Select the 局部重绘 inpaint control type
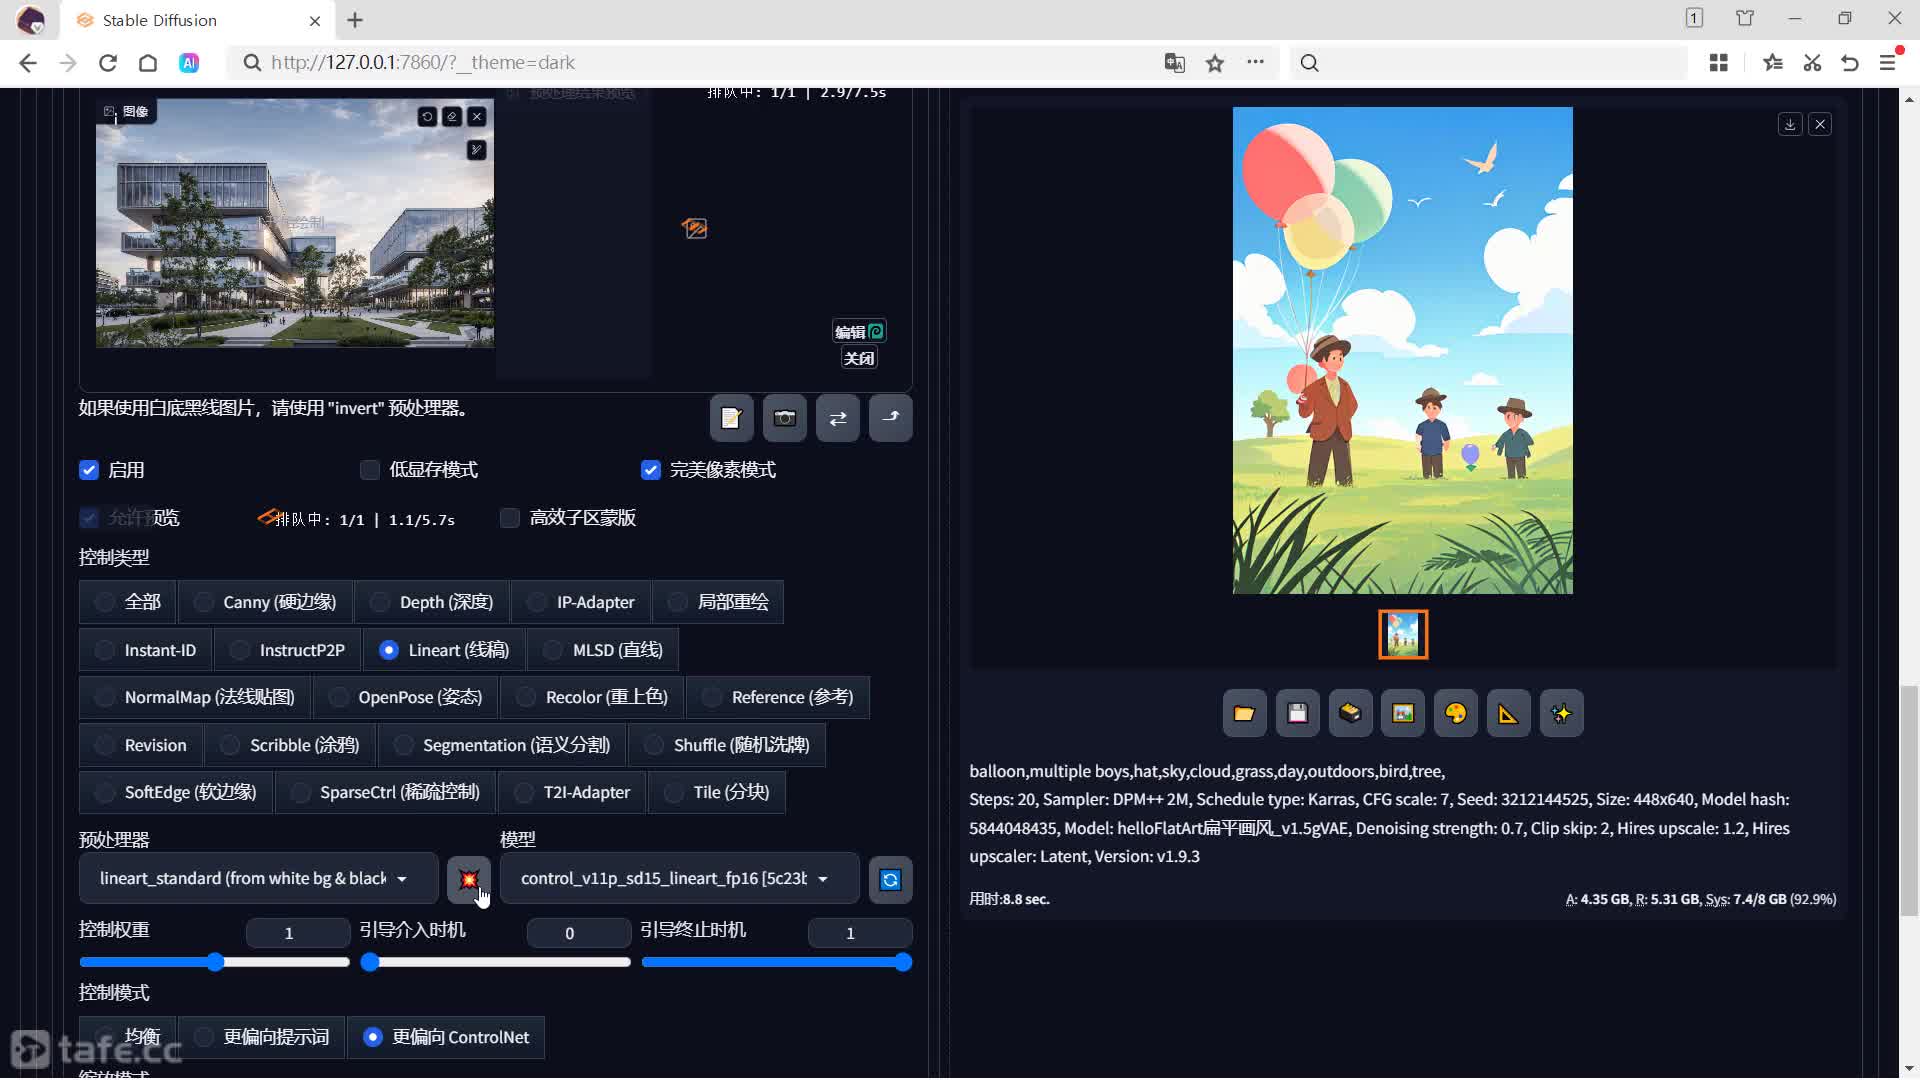The image size is (1920, 1080). tap(718, 602)
